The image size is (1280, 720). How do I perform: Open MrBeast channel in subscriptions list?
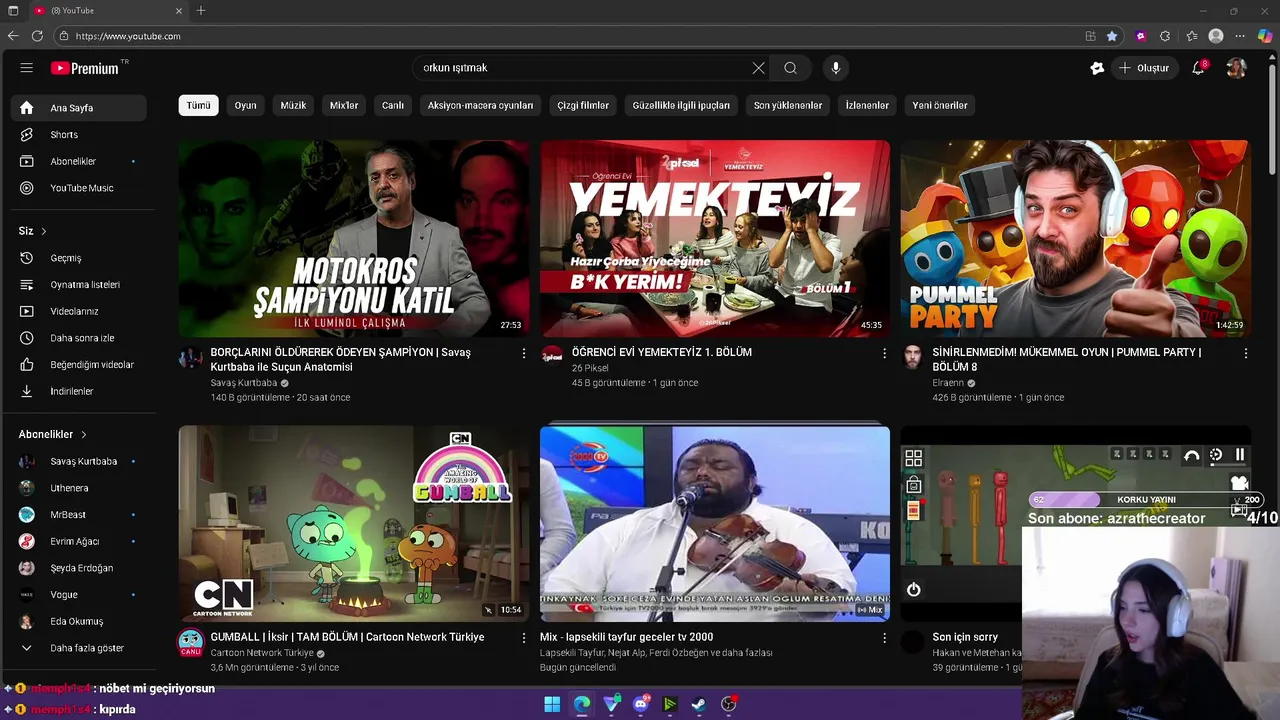pos(79,515)
